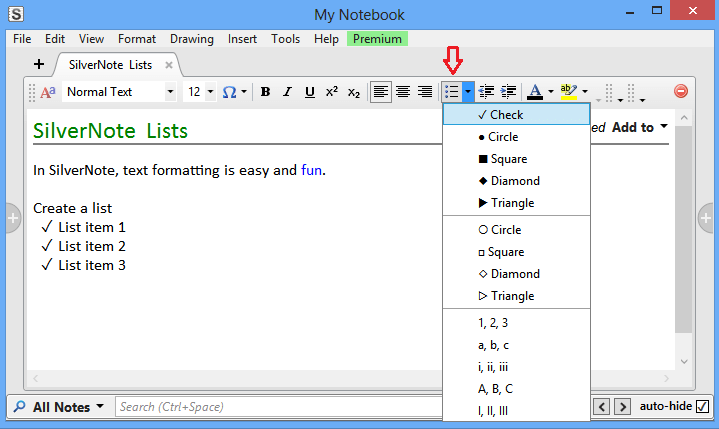Choose the 1, 2, 3 numbering style
This screenshot has width=719, height=429.
tap(516, 323)
